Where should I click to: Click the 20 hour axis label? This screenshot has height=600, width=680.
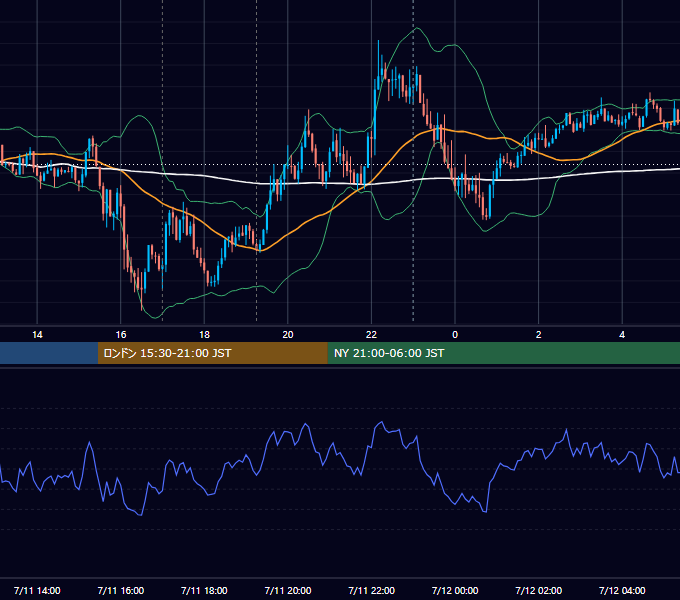click(x=288, y=335)
